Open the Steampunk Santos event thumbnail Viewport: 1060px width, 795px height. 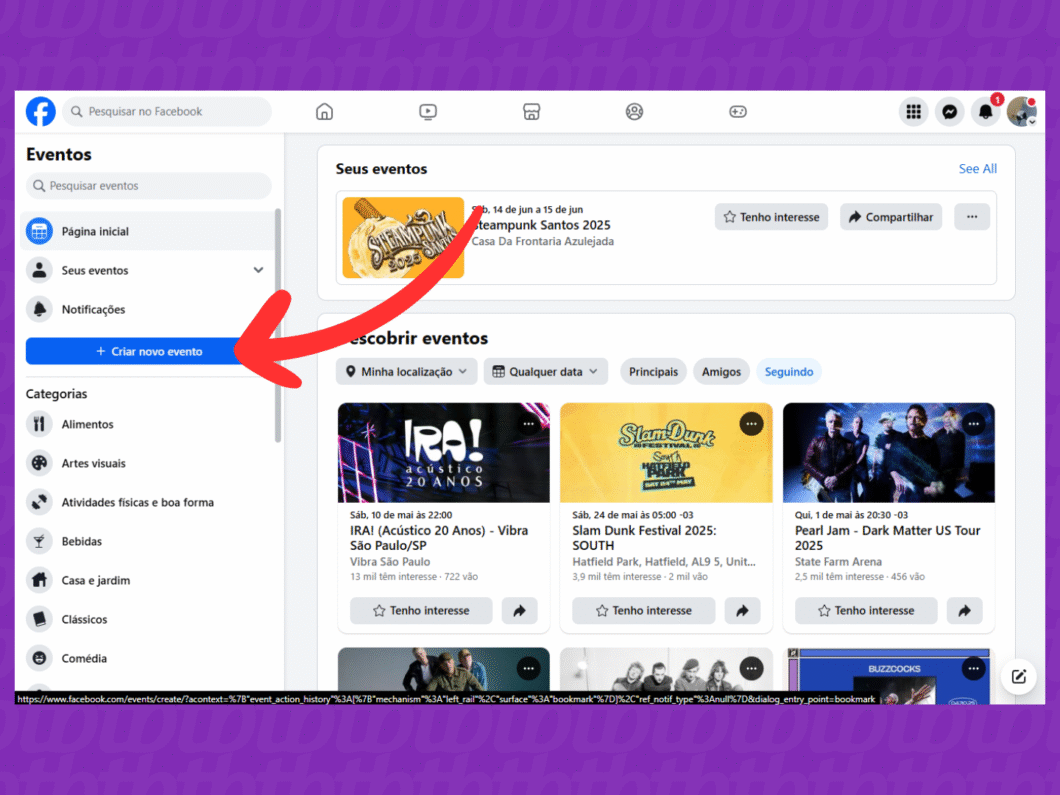point(403,238)
